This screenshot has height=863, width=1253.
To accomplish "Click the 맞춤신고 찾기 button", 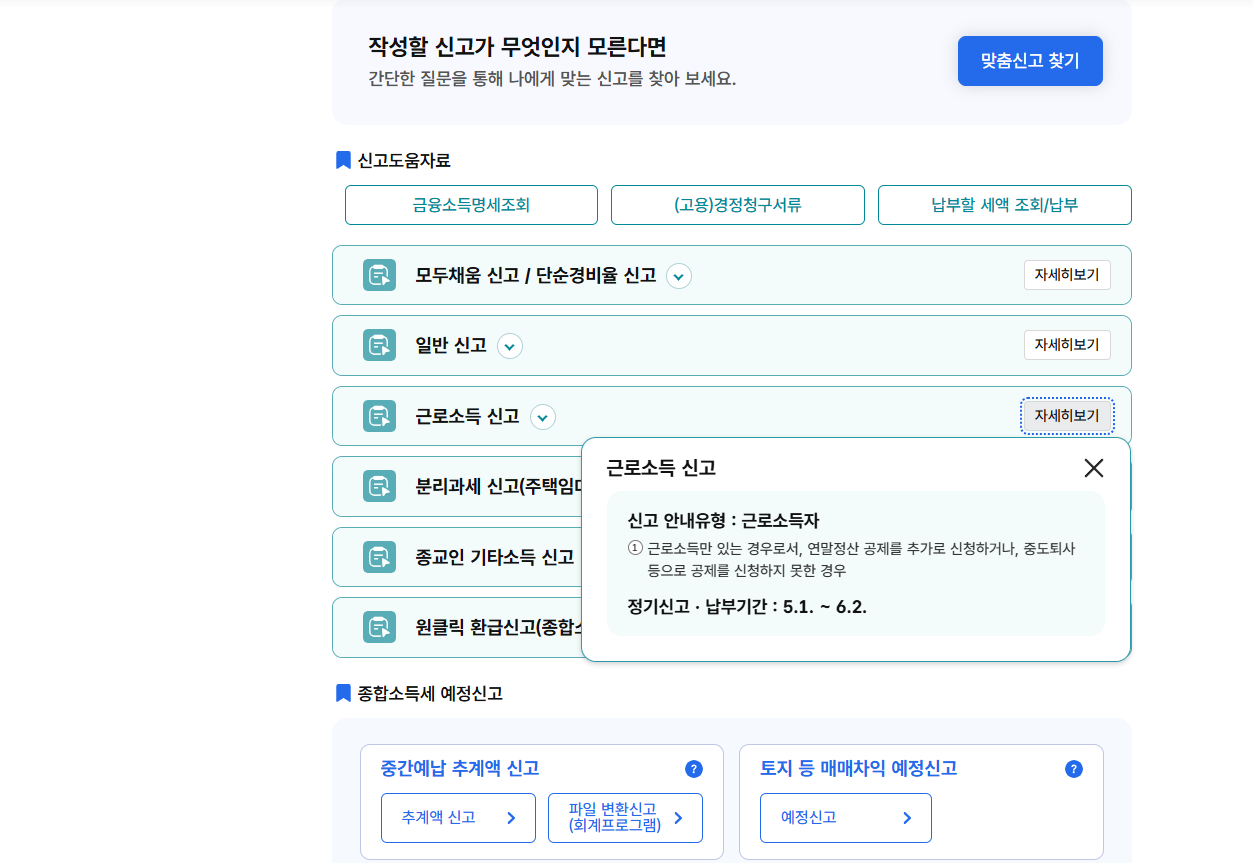I will (1030, 61).
